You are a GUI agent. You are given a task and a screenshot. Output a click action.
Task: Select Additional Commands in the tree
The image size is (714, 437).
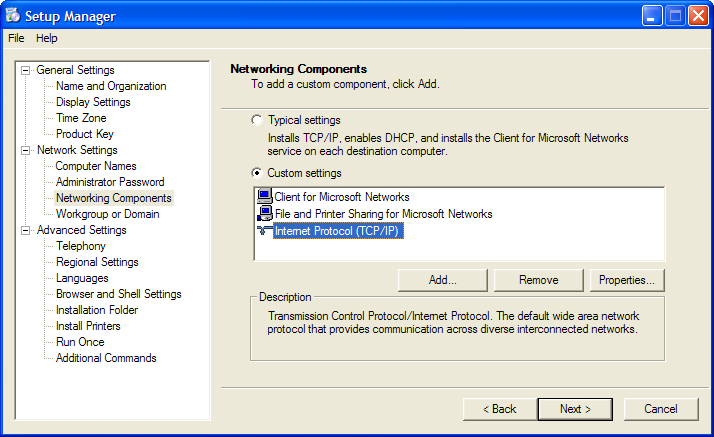(x=106, y=358)
